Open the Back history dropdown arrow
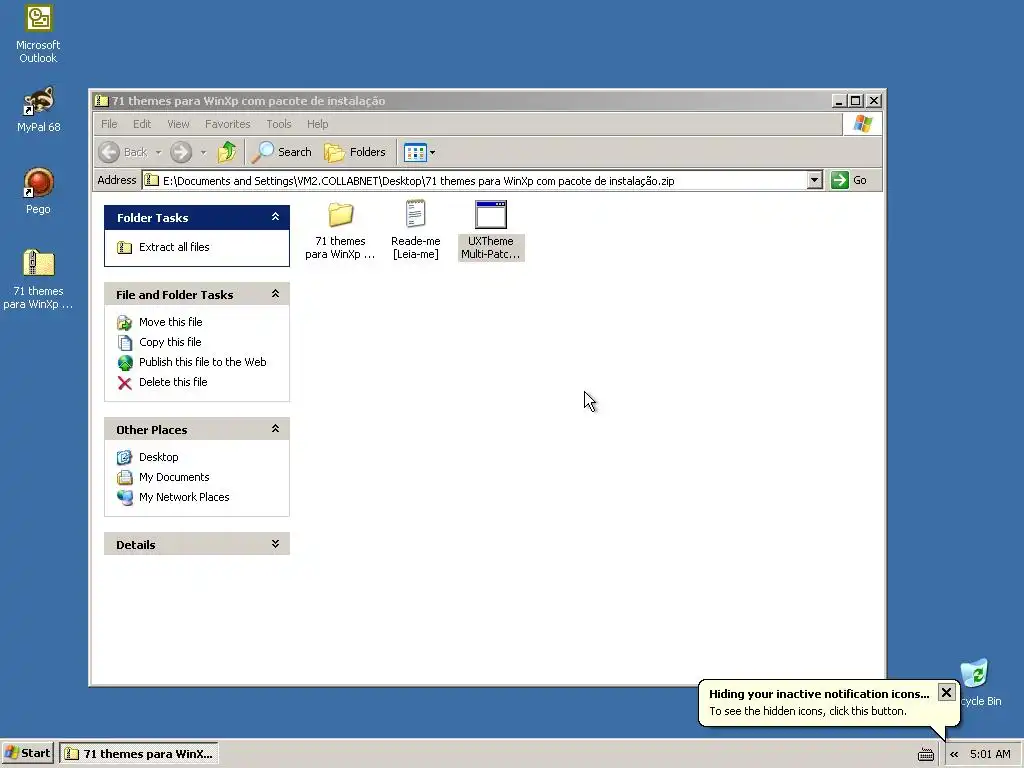Screen dimensions: 1024x768 (x=158, y=153)
